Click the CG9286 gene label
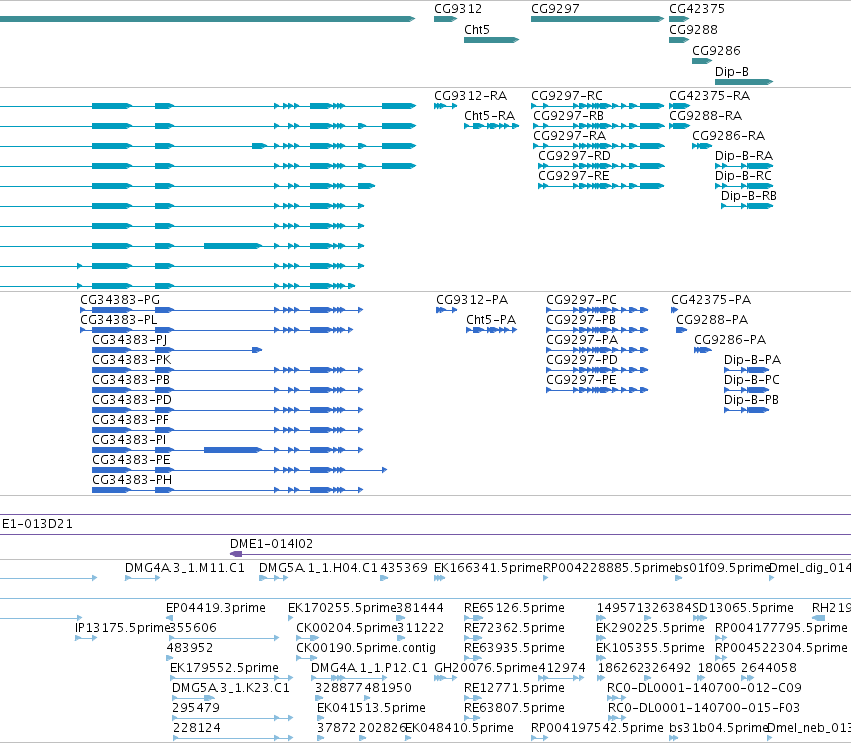The width and height of the screenshot is (851, 743). click(x=716, y=51)
